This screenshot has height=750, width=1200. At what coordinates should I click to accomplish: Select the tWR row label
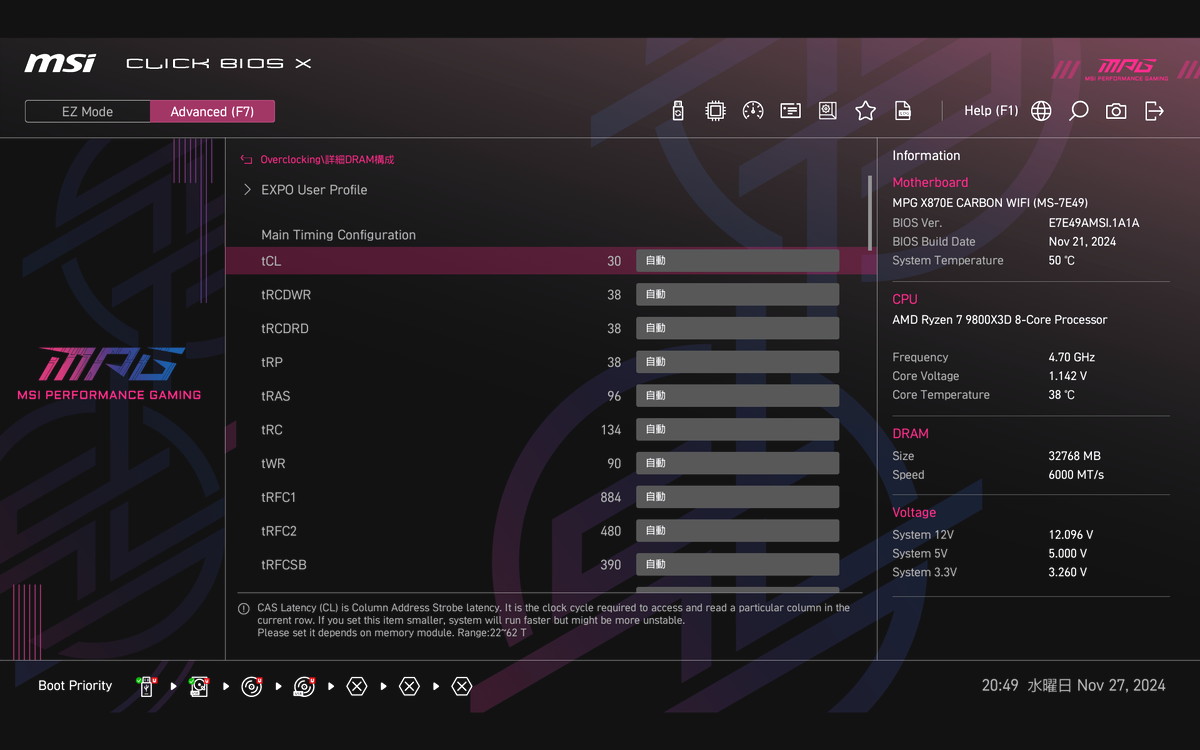pos(274,463)
